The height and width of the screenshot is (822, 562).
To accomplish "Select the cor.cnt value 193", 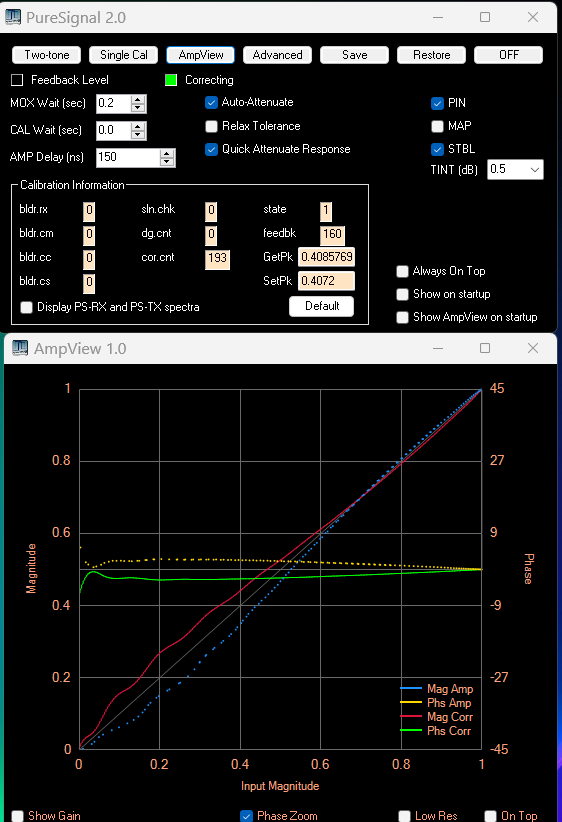I will point(217,258).
